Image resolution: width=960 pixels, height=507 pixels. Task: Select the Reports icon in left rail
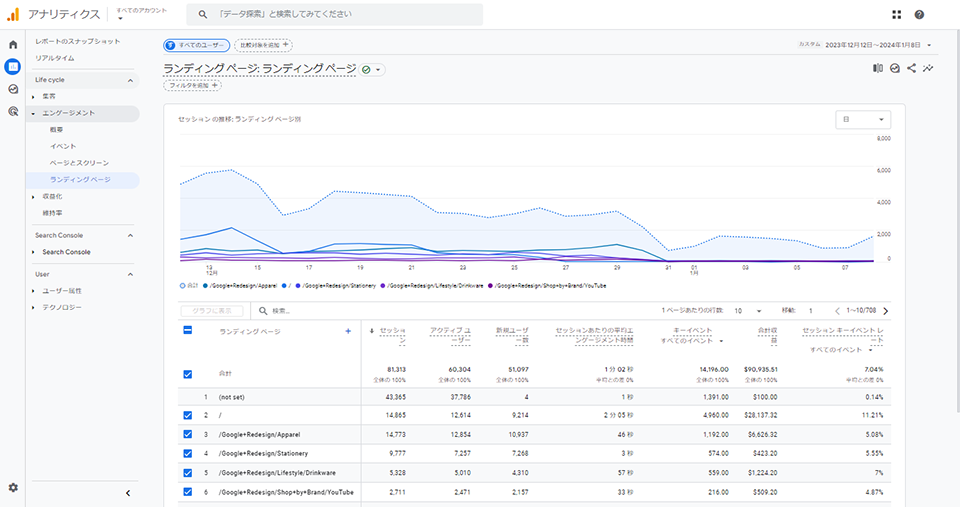[x=13, y=66]
